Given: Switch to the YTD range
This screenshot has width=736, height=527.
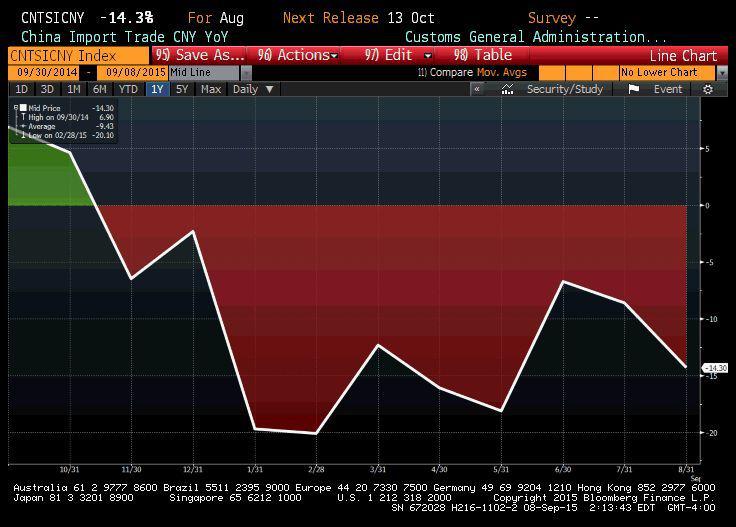Looking at the screenshot, I should (127, 89).
